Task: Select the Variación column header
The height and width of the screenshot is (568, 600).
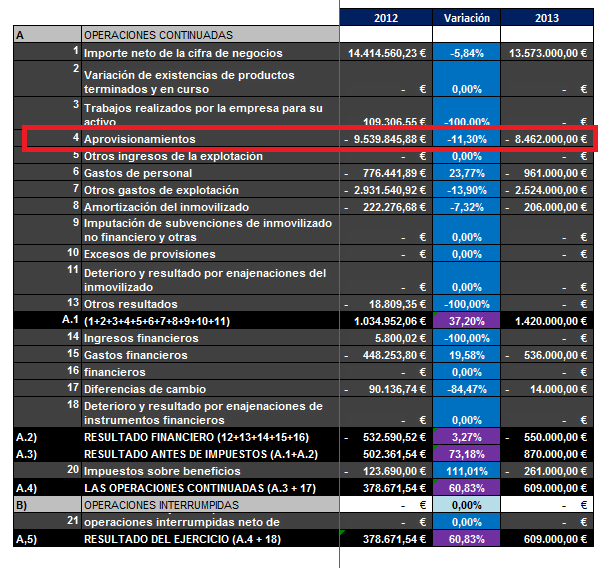Action: 466,18
